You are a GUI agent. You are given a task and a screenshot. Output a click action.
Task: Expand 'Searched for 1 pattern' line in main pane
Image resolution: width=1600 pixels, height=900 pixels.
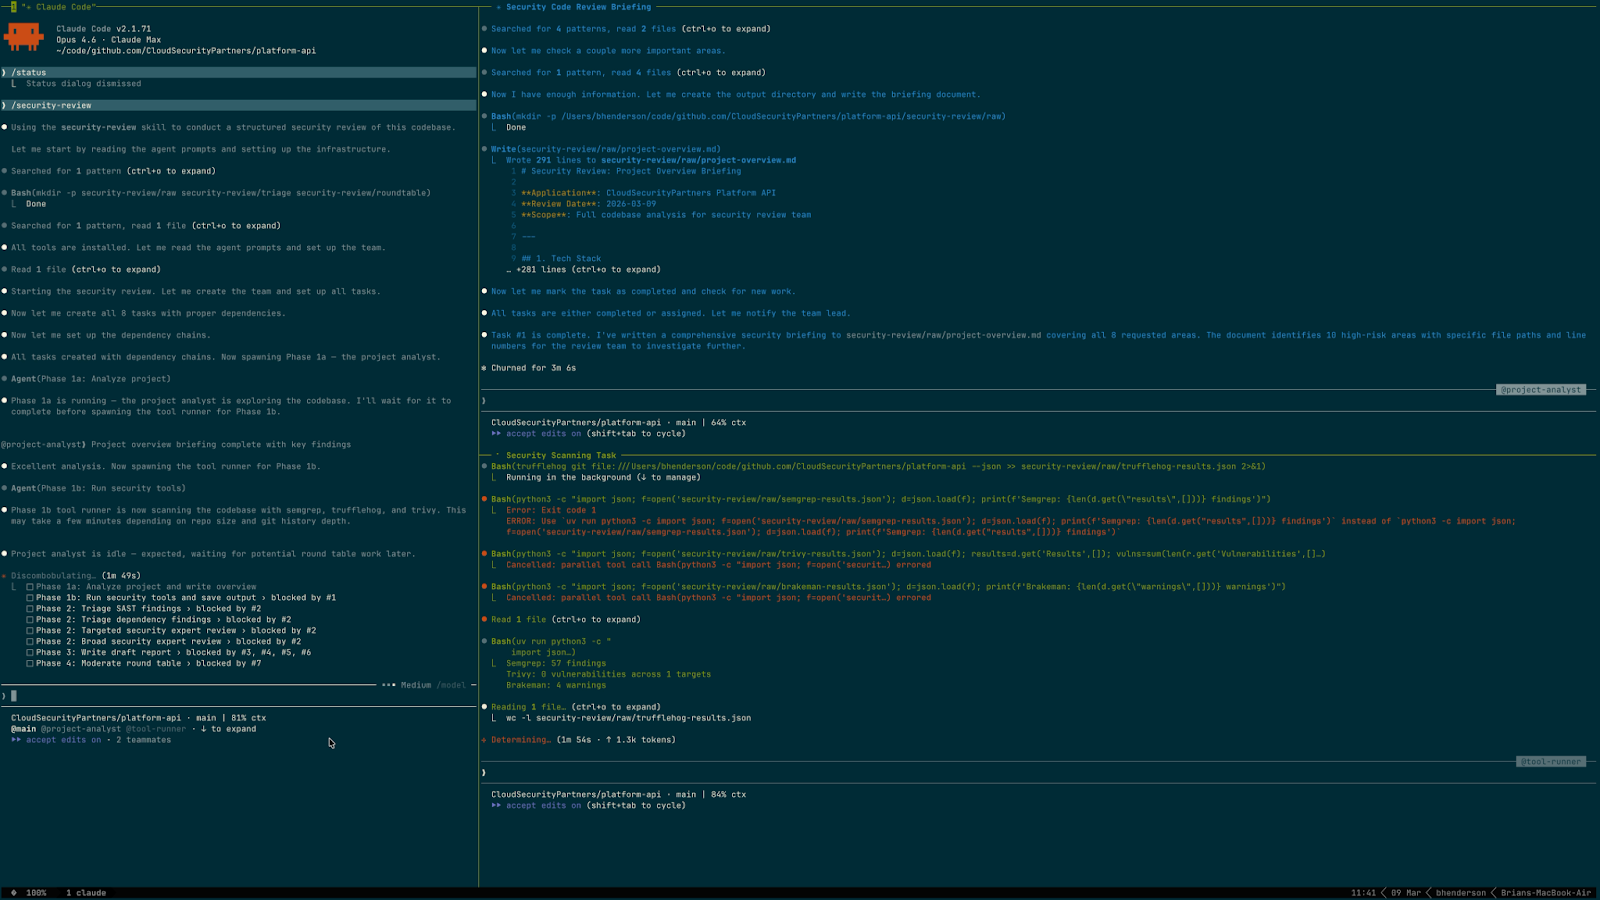pyautogui.click(x=113, y=171)
